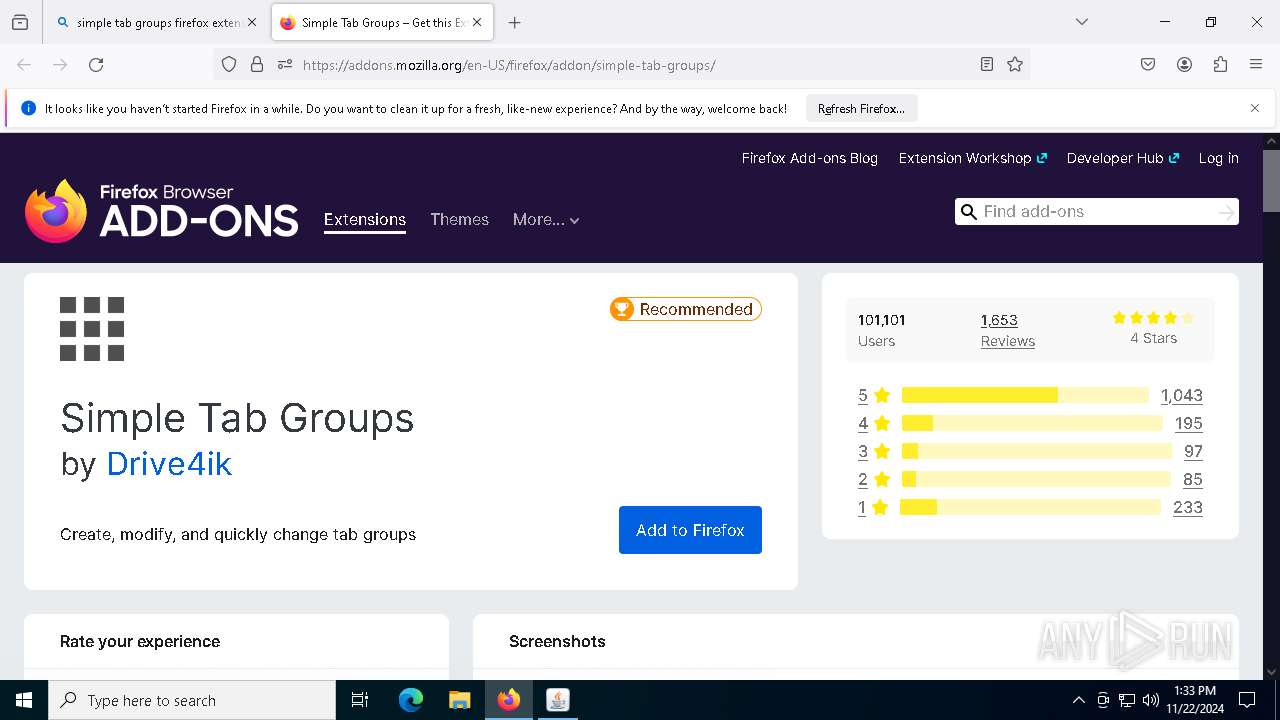Open the 97 three-star reviews count
Image resolution: width=1280 pixels, height=720 pixels.
1193,451
